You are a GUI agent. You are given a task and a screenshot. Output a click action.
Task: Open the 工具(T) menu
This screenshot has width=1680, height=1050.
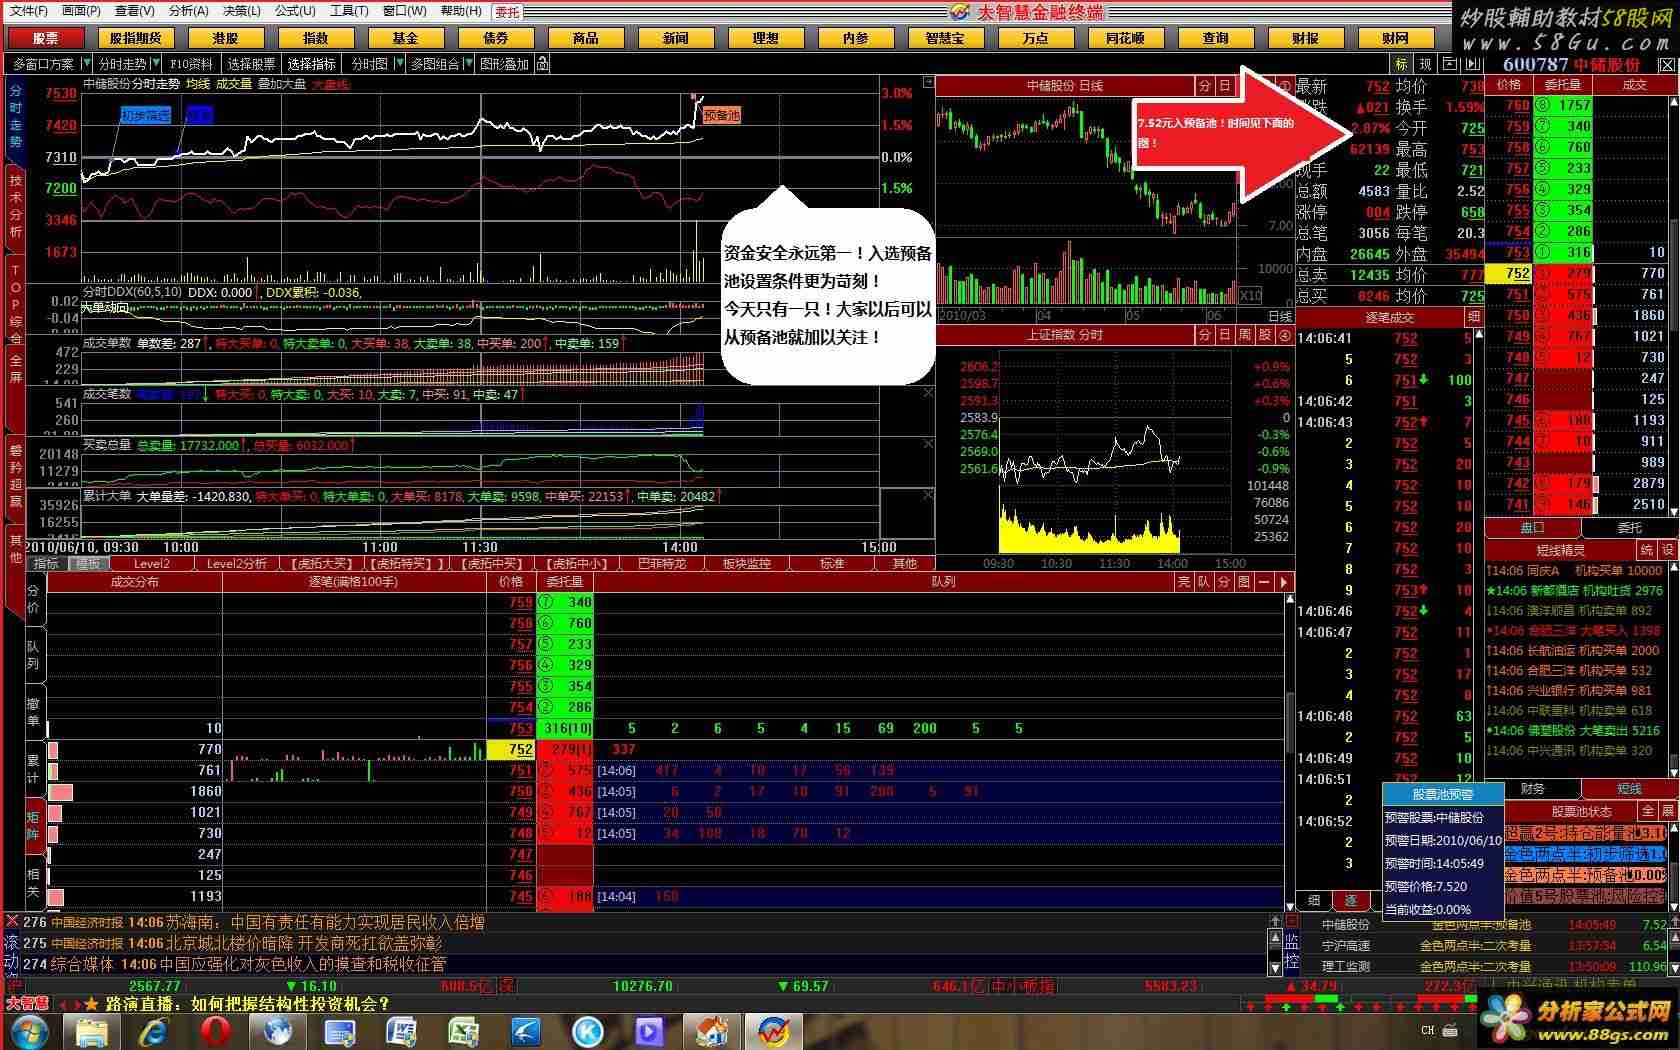coord(349,11)
